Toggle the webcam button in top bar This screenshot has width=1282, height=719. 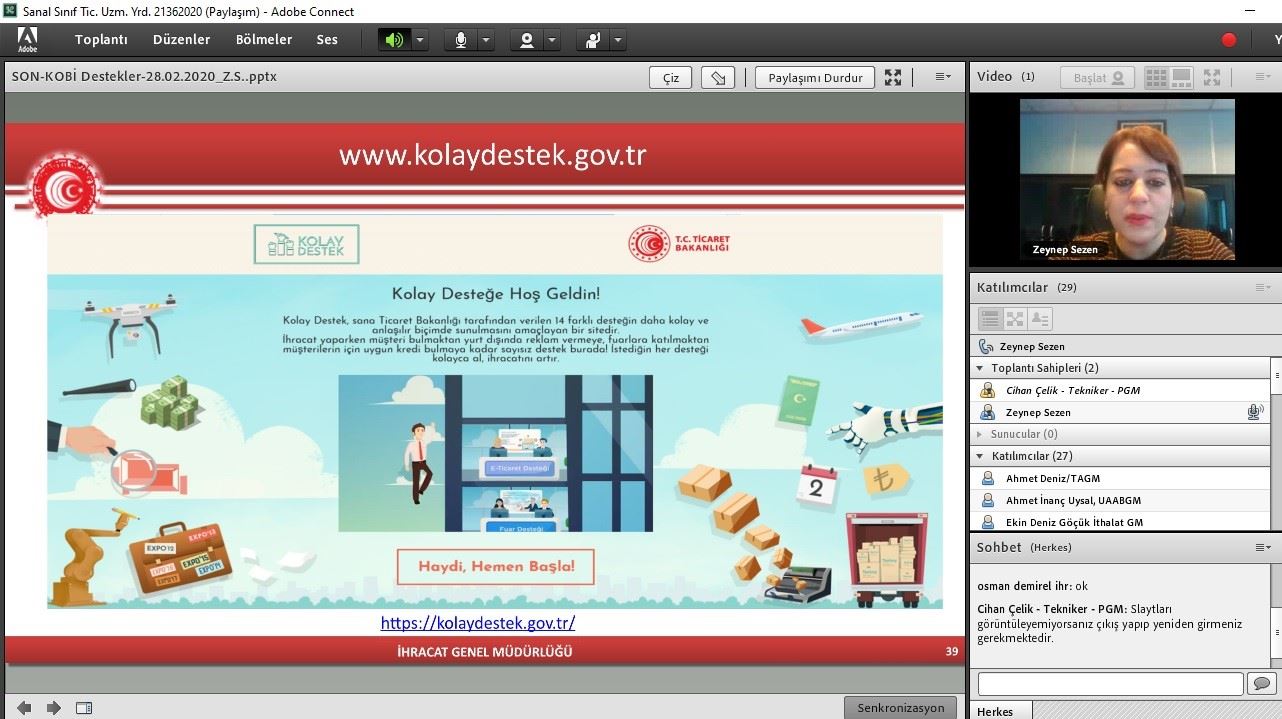(526, 40)
